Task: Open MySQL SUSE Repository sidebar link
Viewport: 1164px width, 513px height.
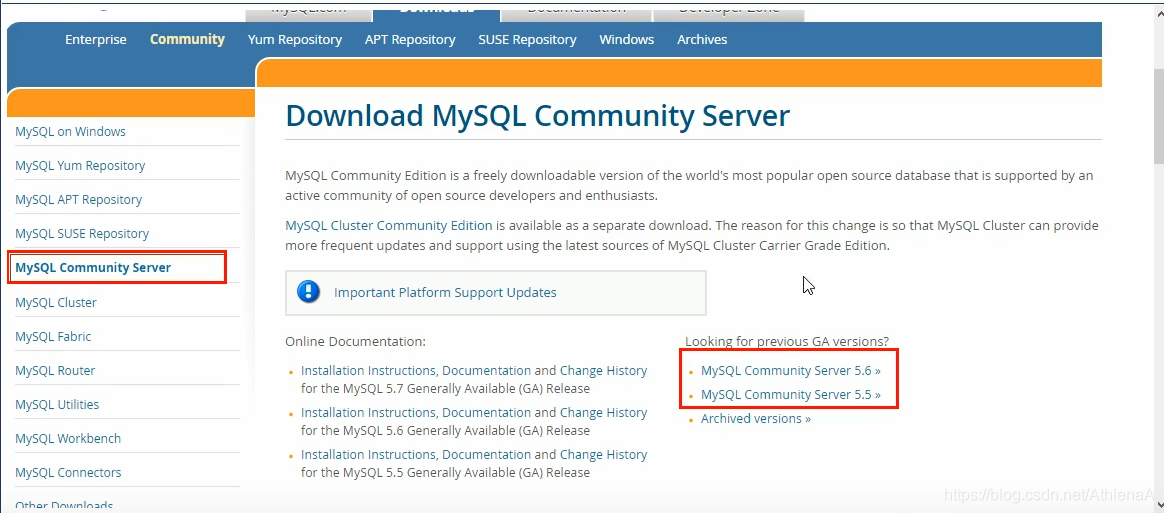Action: [x=82, y=233]
